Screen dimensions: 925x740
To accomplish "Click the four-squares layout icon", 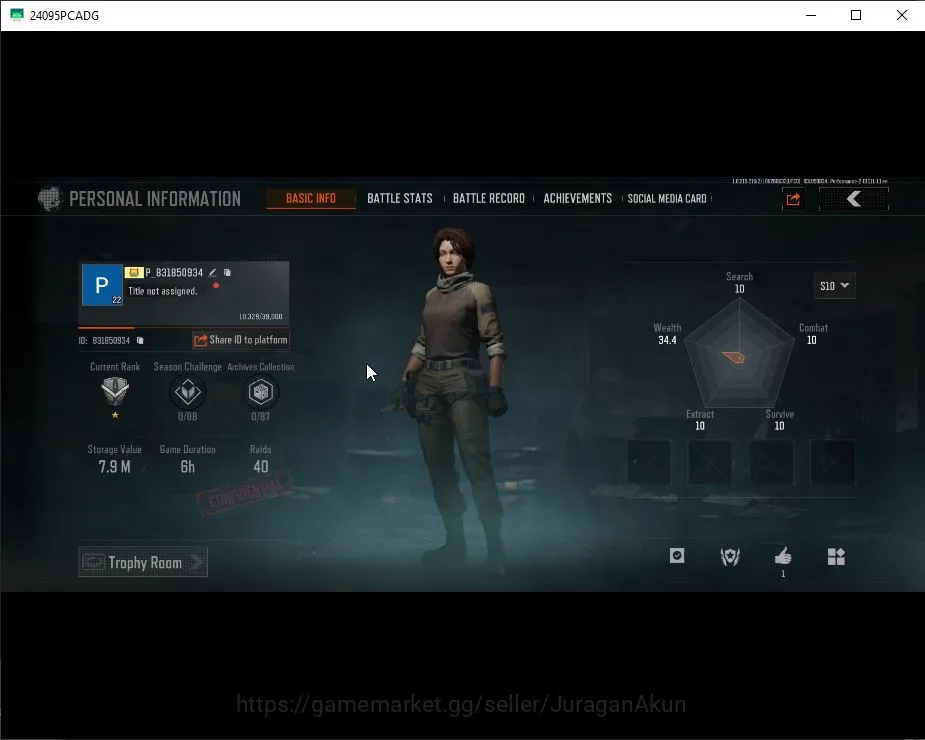I will point(836,556).
